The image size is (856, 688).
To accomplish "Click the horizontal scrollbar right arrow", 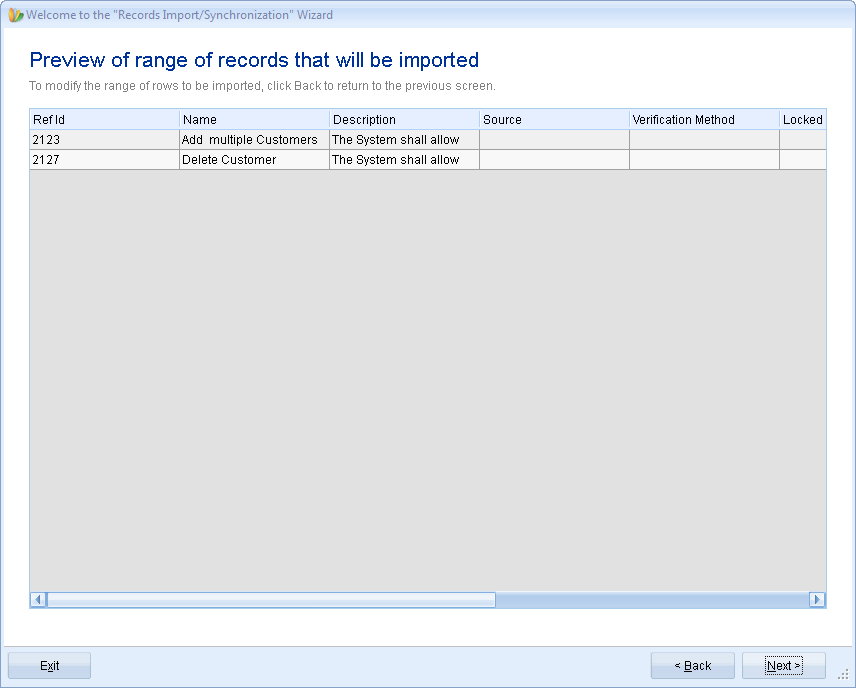I will pos(817,600).
